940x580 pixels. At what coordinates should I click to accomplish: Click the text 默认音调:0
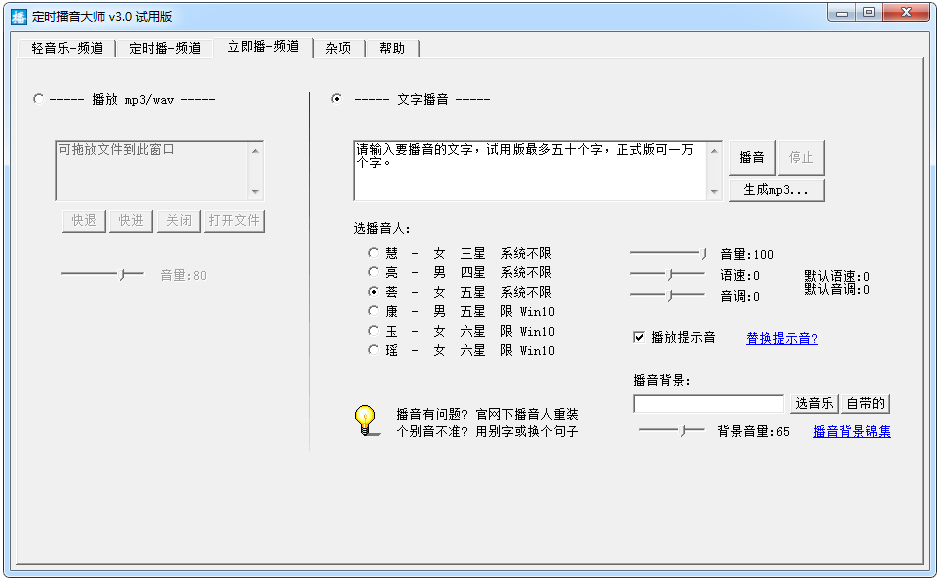[837, 290]
